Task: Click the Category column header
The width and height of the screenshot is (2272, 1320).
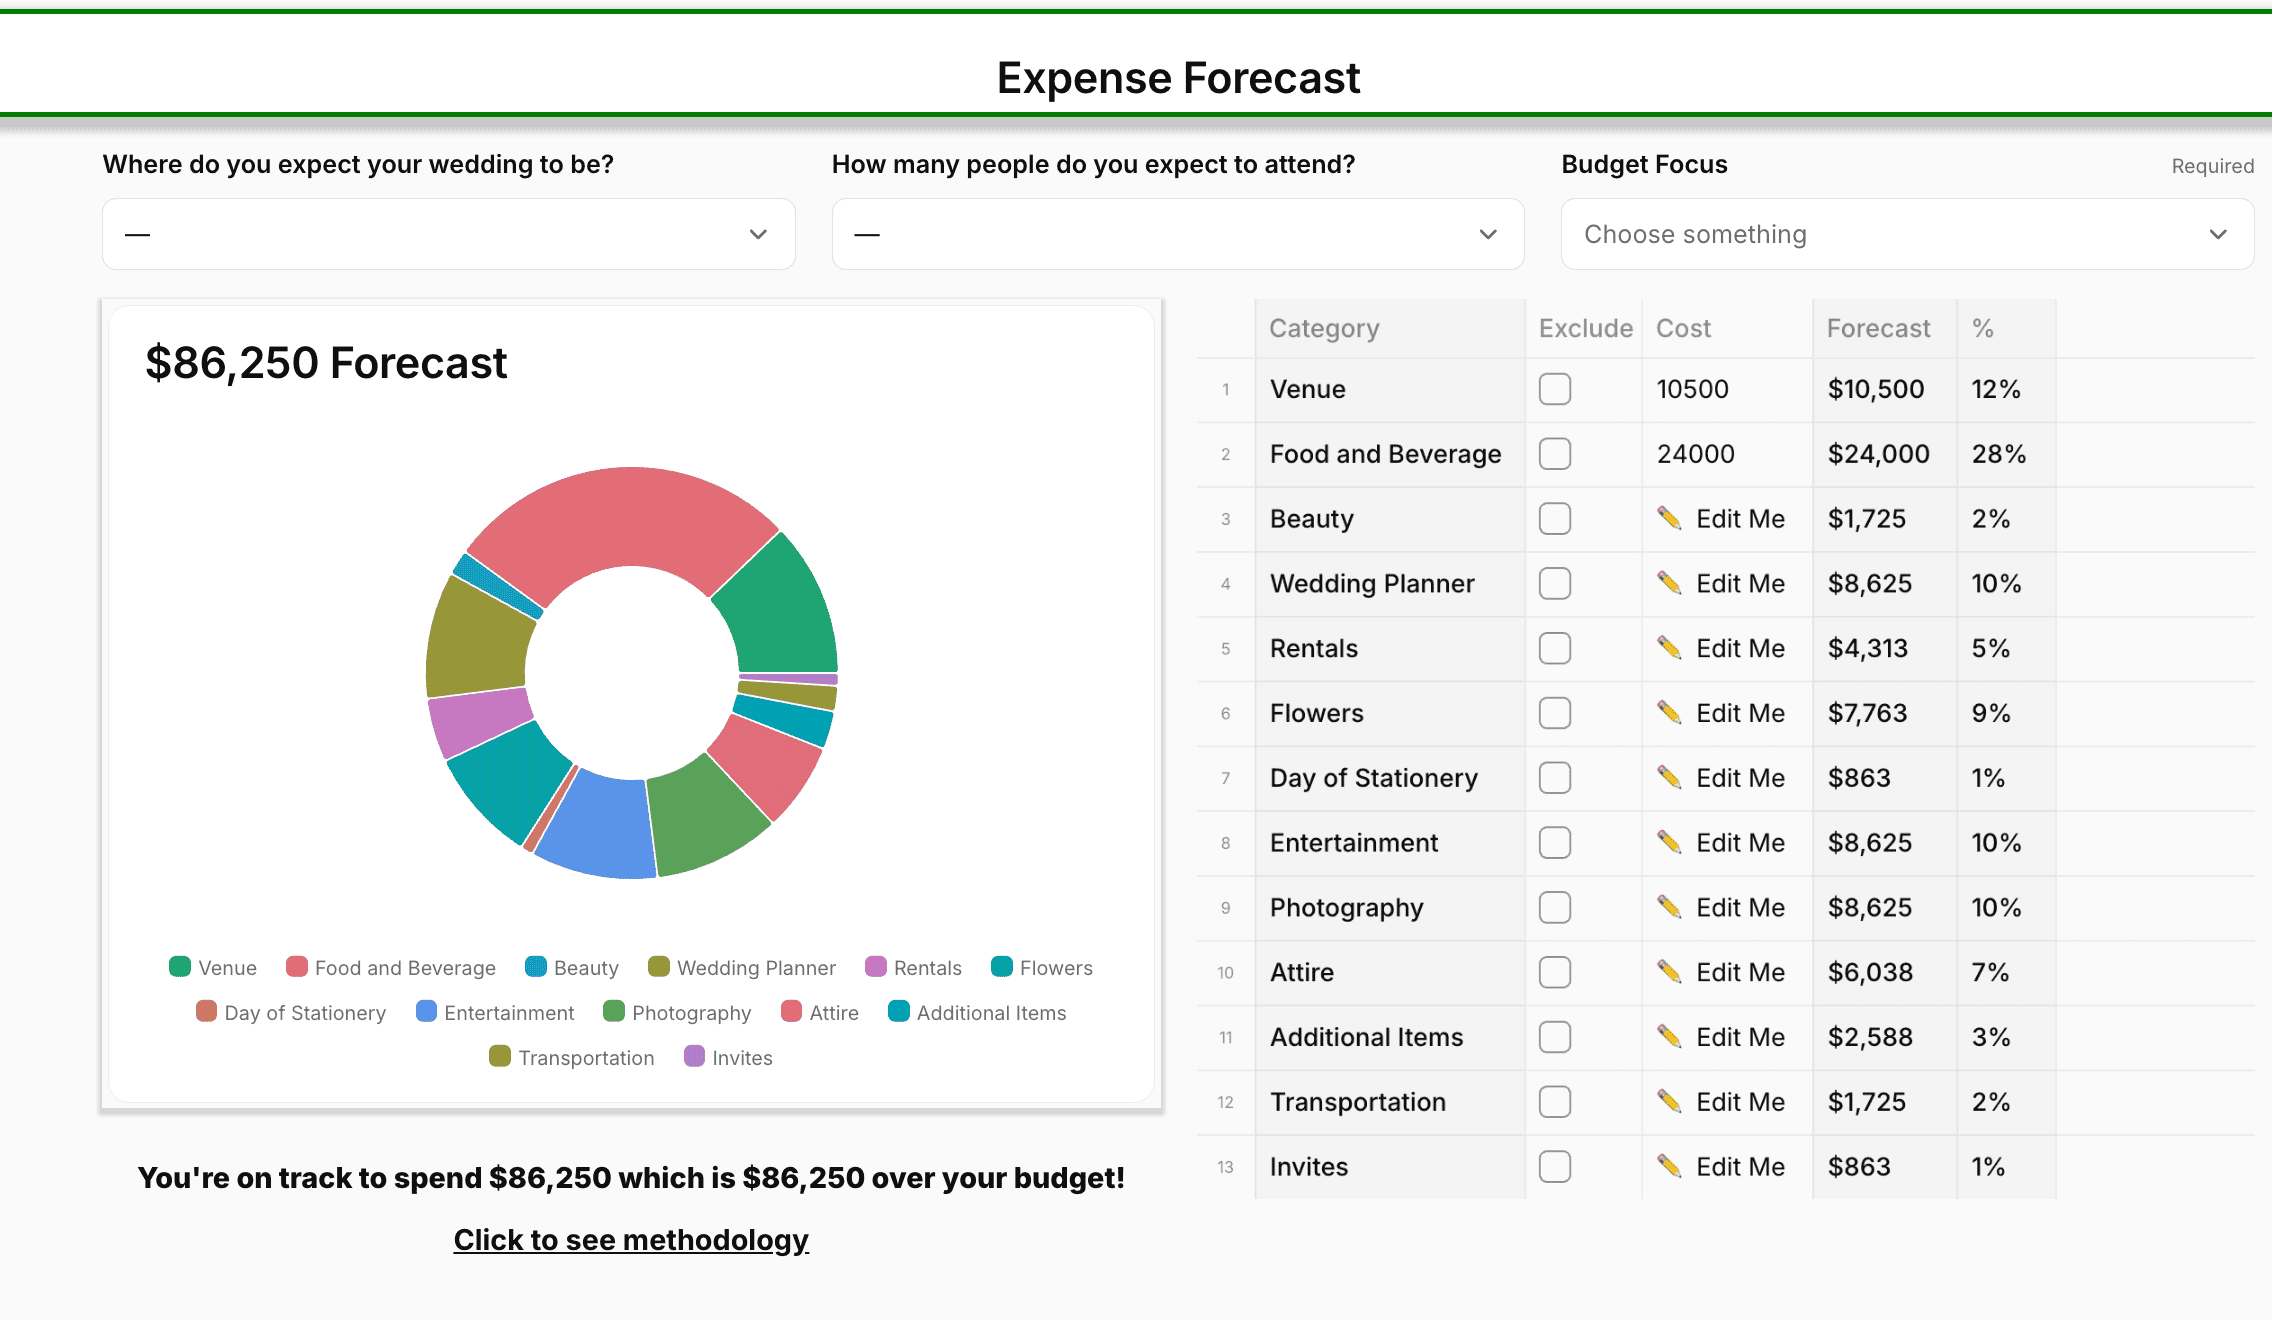Action: pos(1324,328)
